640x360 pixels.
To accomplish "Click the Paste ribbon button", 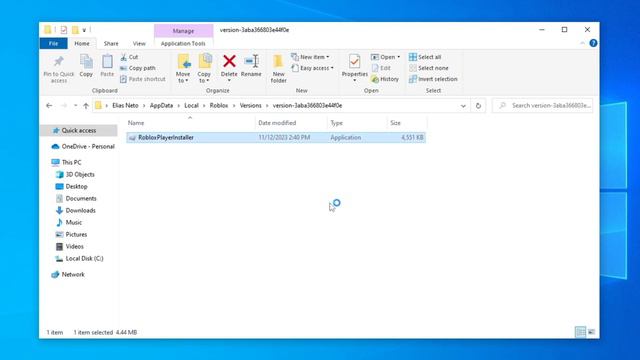I will 107,66.
